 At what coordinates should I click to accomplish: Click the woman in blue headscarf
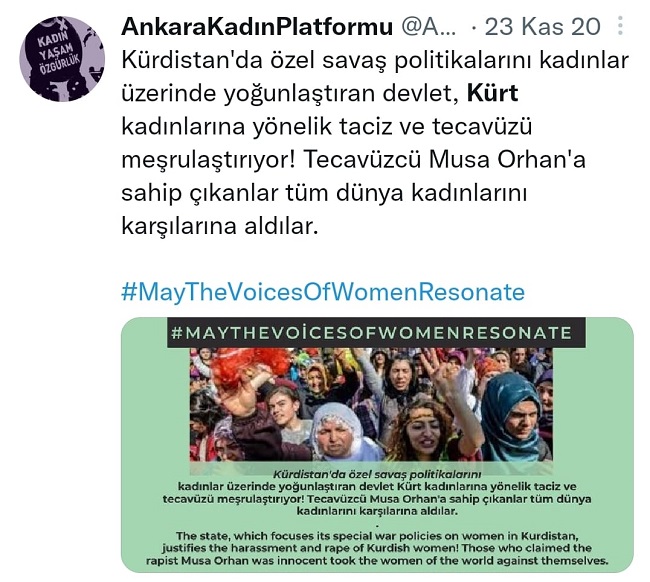tap(516, 417)
